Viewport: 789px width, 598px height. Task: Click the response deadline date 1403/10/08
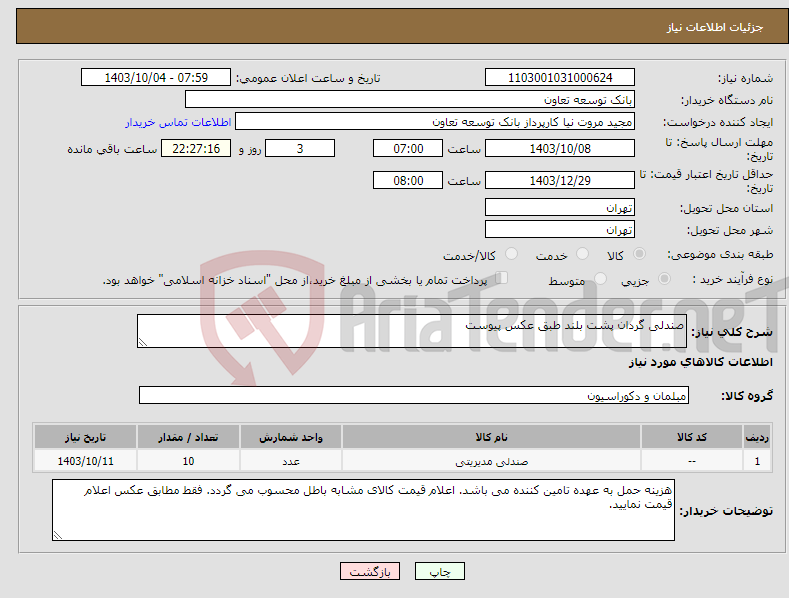pos(560,148)
